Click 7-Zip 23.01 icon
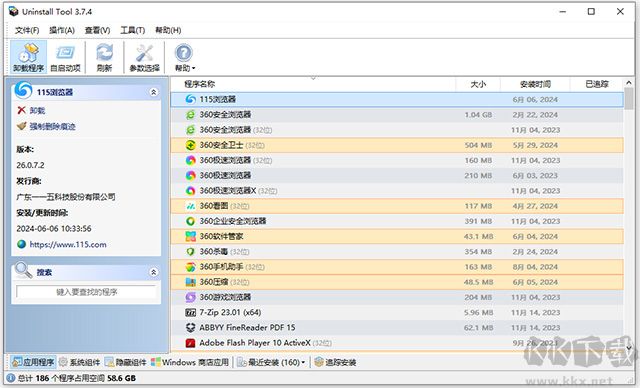 click(190, 313)
